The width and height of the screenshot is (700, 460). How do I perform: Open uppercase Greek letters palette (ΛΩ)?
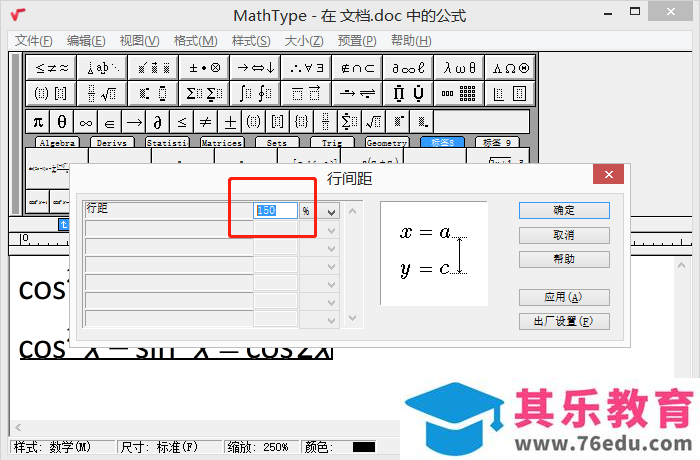pos(510,68)
